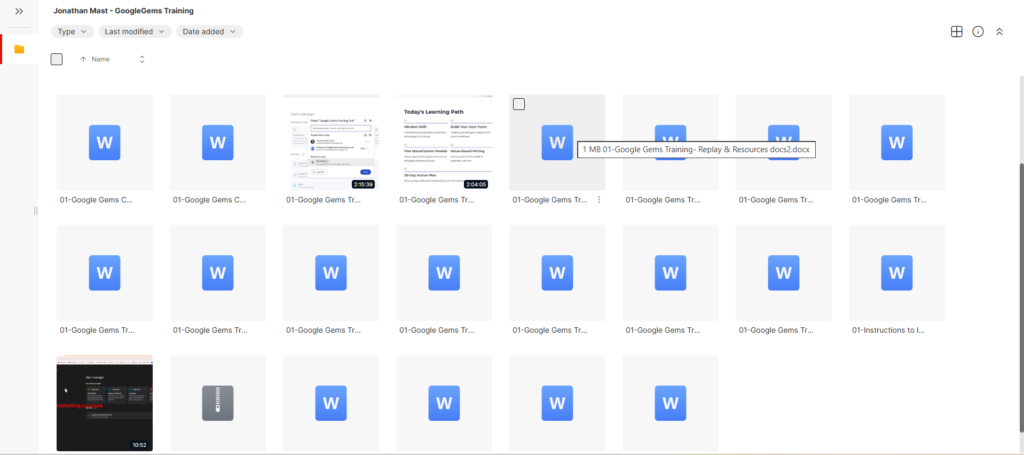This screenshot has height=455, width=1024.
Task: Open the Type filter dropdown
Action: (72, 31)
